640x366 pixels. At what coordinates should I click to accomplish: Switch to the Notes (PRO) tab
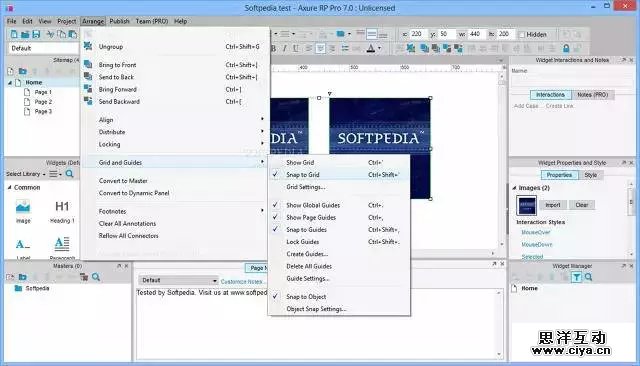click(x=593, y=95)
